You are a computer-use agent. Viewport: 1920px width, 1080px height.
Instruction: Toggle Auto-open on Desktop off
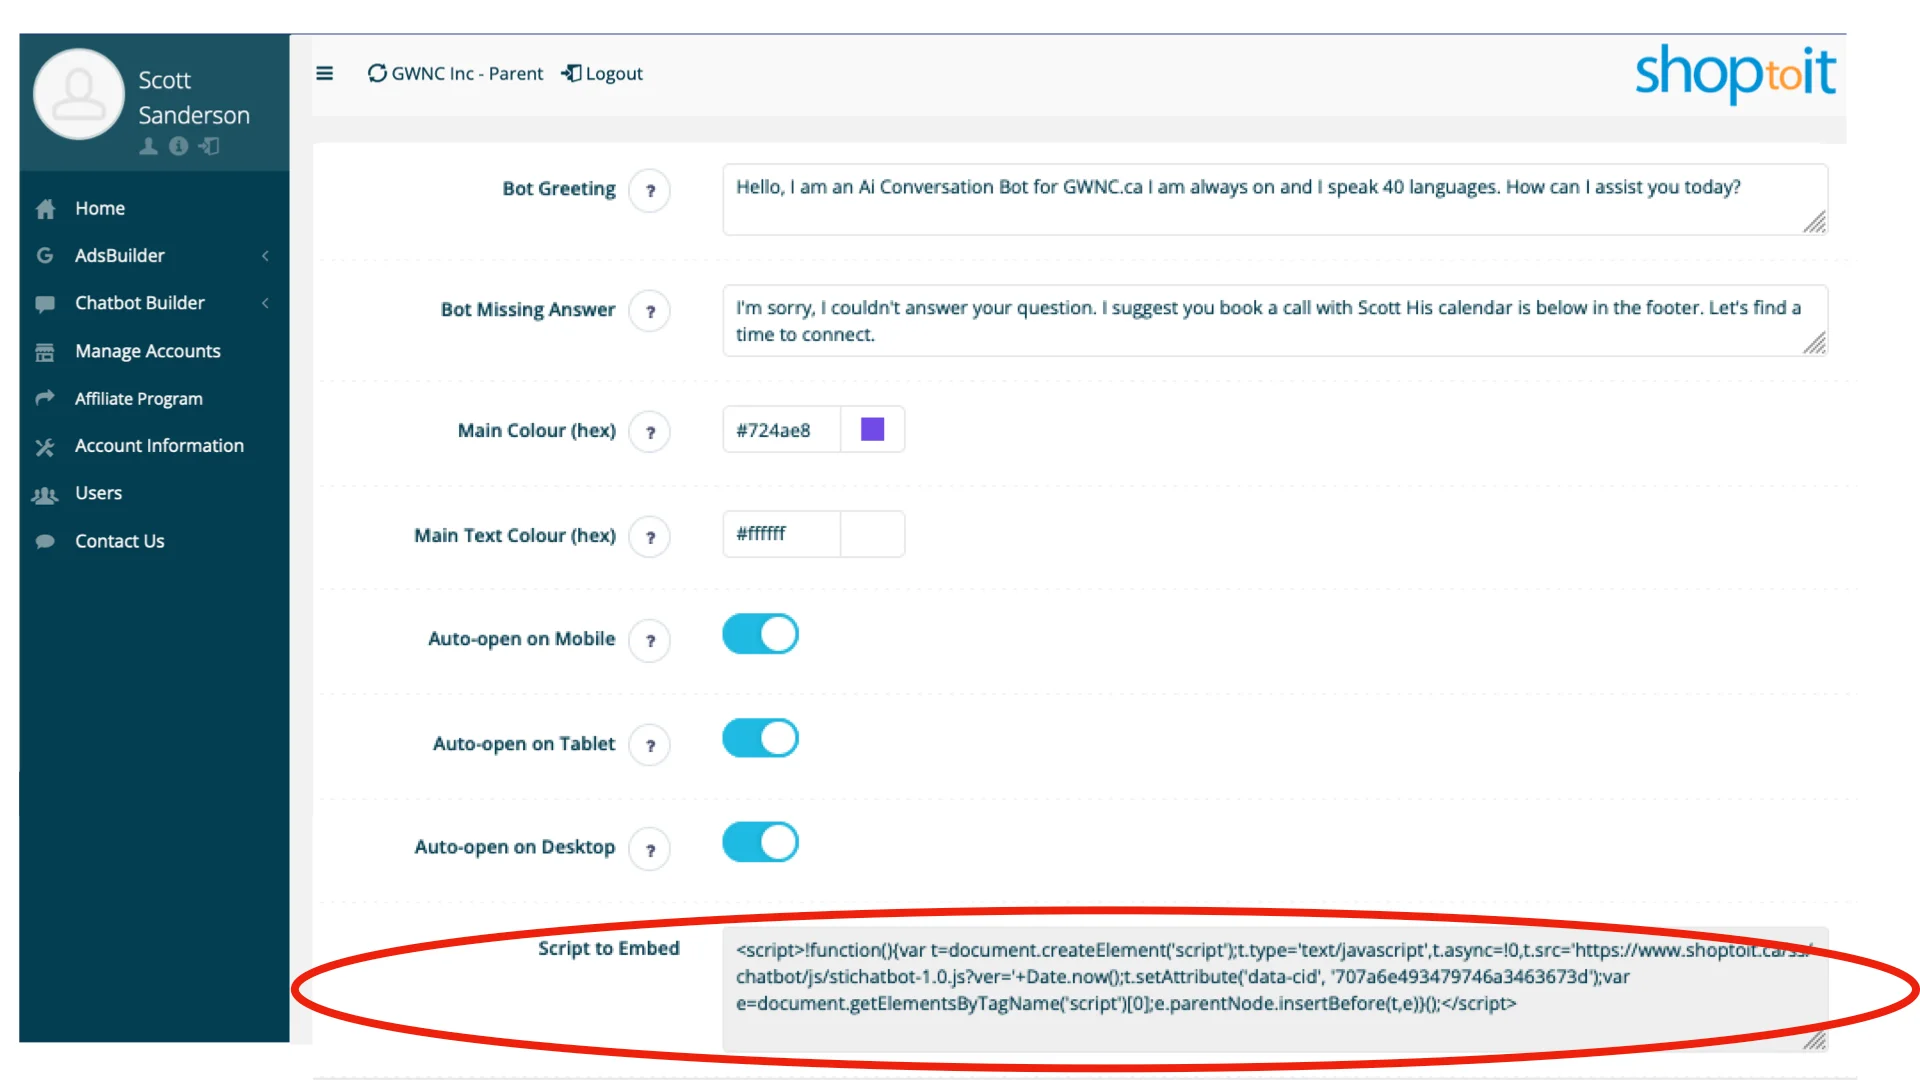[x=760, y=842]
